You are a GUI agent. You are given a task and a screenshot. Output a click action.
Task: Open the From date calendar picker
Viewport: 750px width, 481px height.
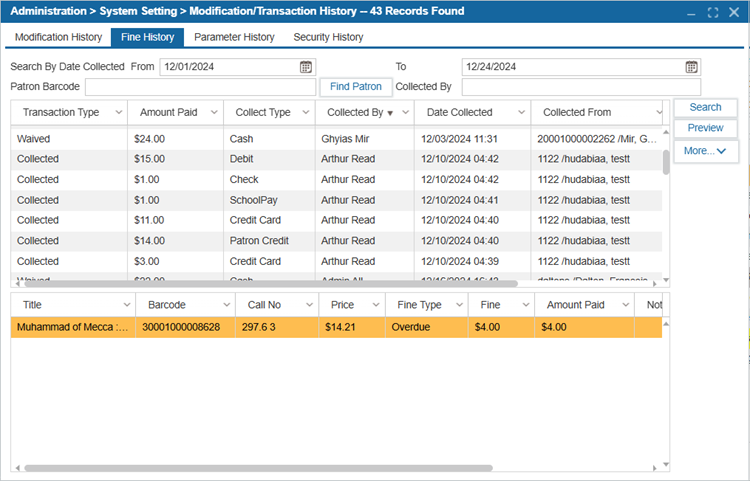point(306,67)
